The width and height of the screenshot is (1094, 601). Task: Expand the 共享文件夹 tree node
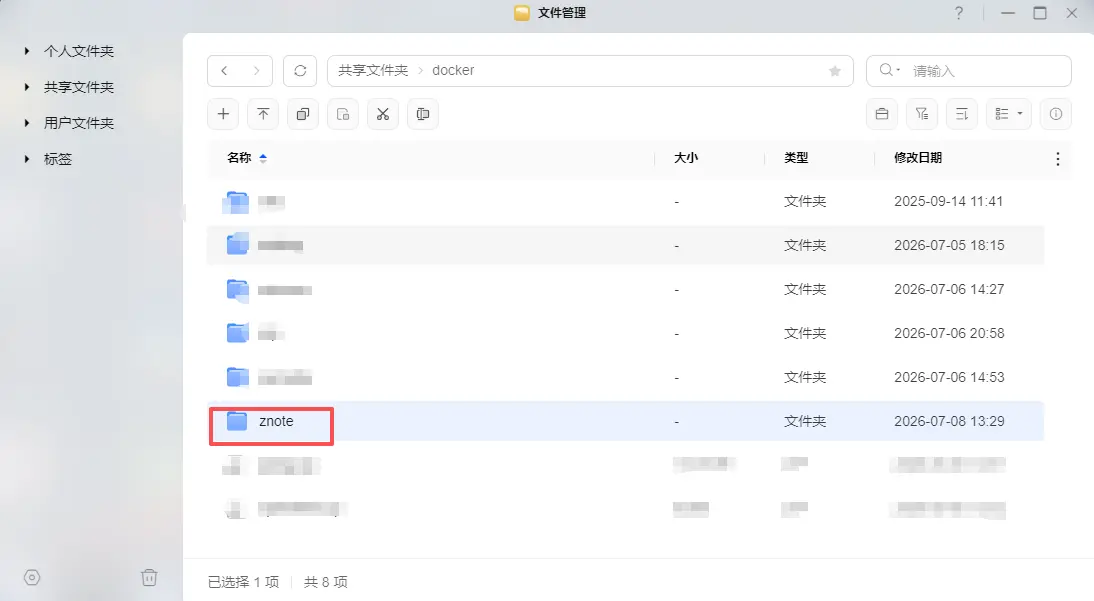[27, 87]
